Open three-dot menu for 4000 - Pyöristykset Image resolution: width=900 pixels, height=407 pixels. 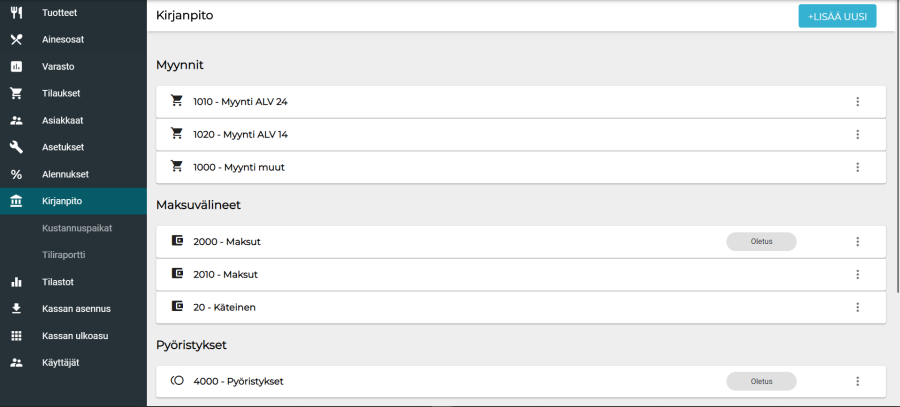click(857, 381)
